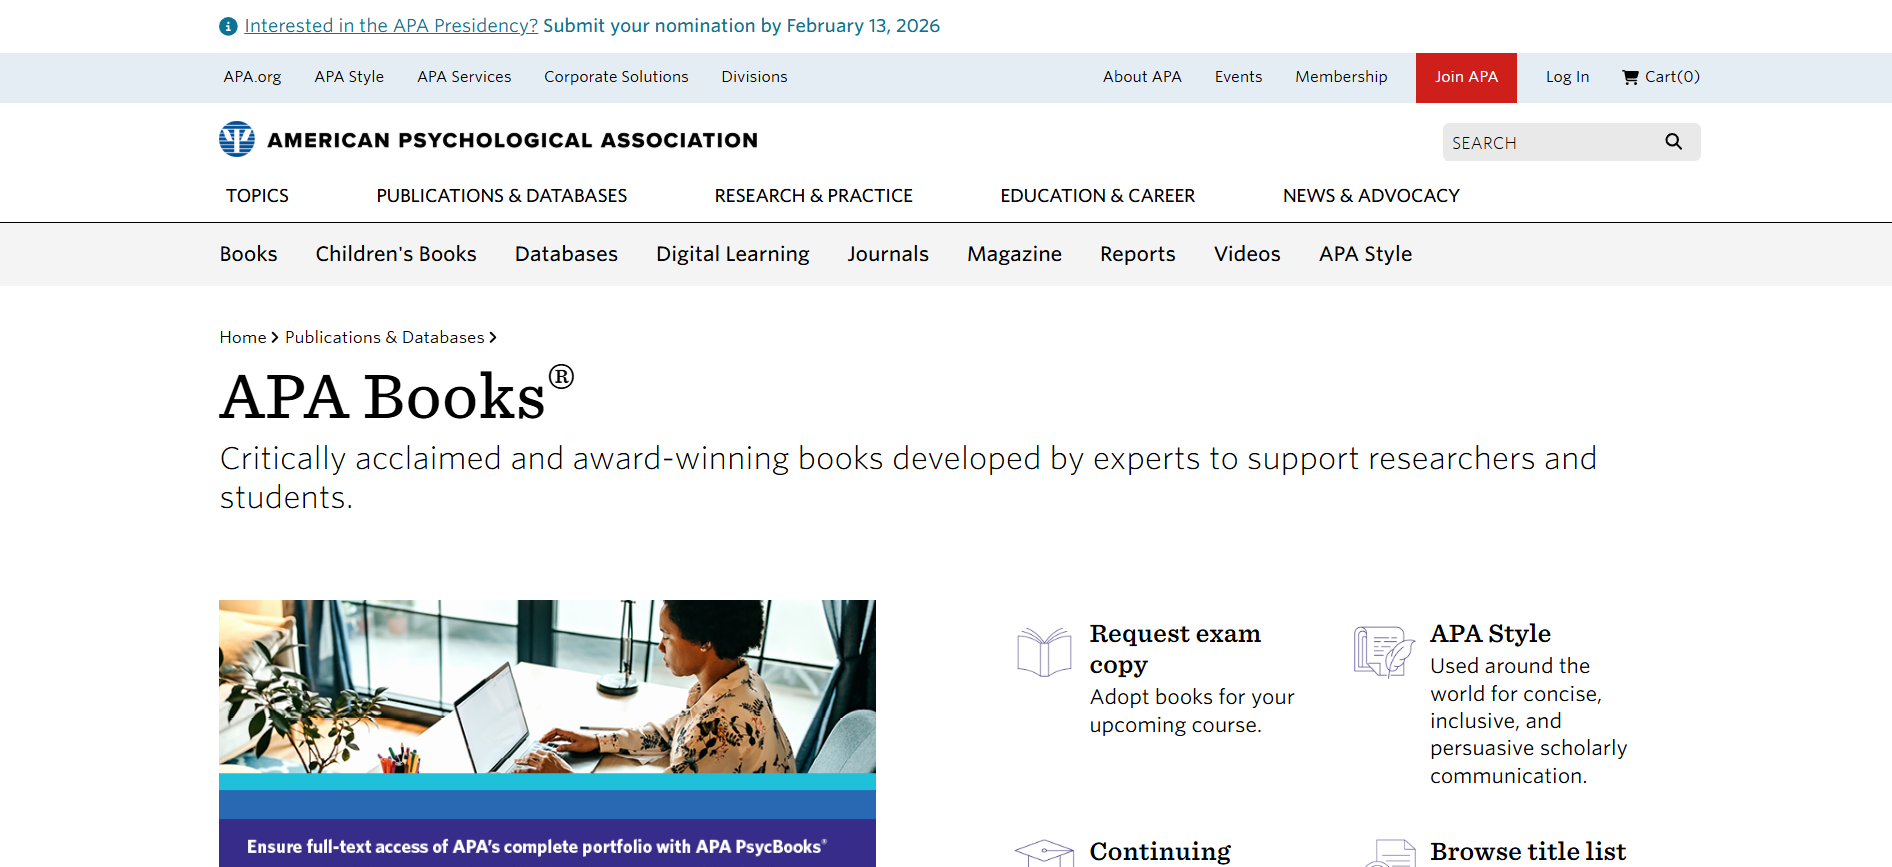Select Magazine subnav item
Viewport: 1892px width, 867px height.
coord(1014,254)
